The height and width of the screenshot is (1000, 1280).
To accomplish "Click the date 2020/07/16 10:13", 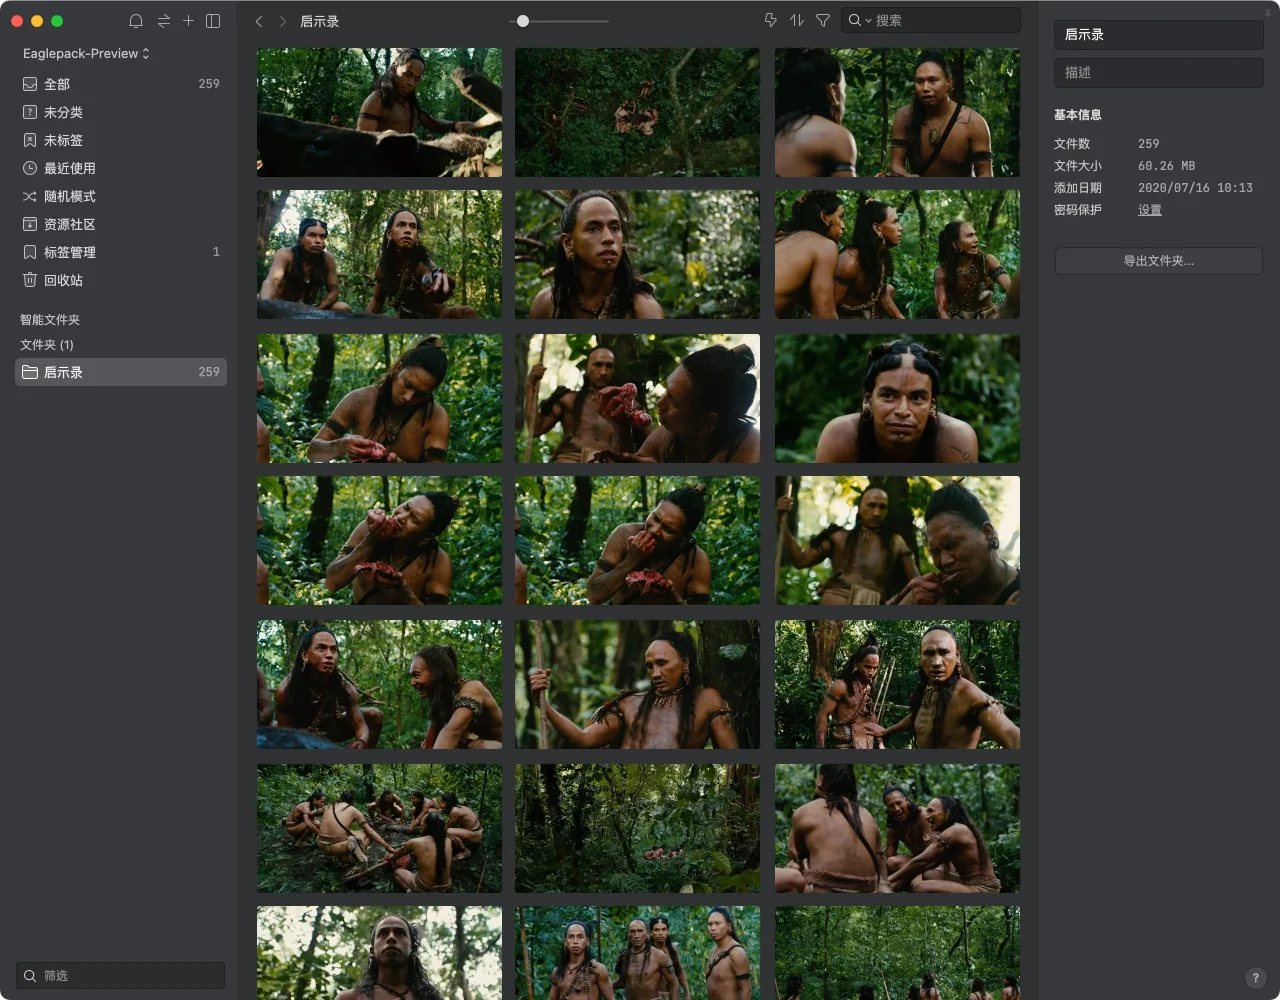I will click(1195, 188).
